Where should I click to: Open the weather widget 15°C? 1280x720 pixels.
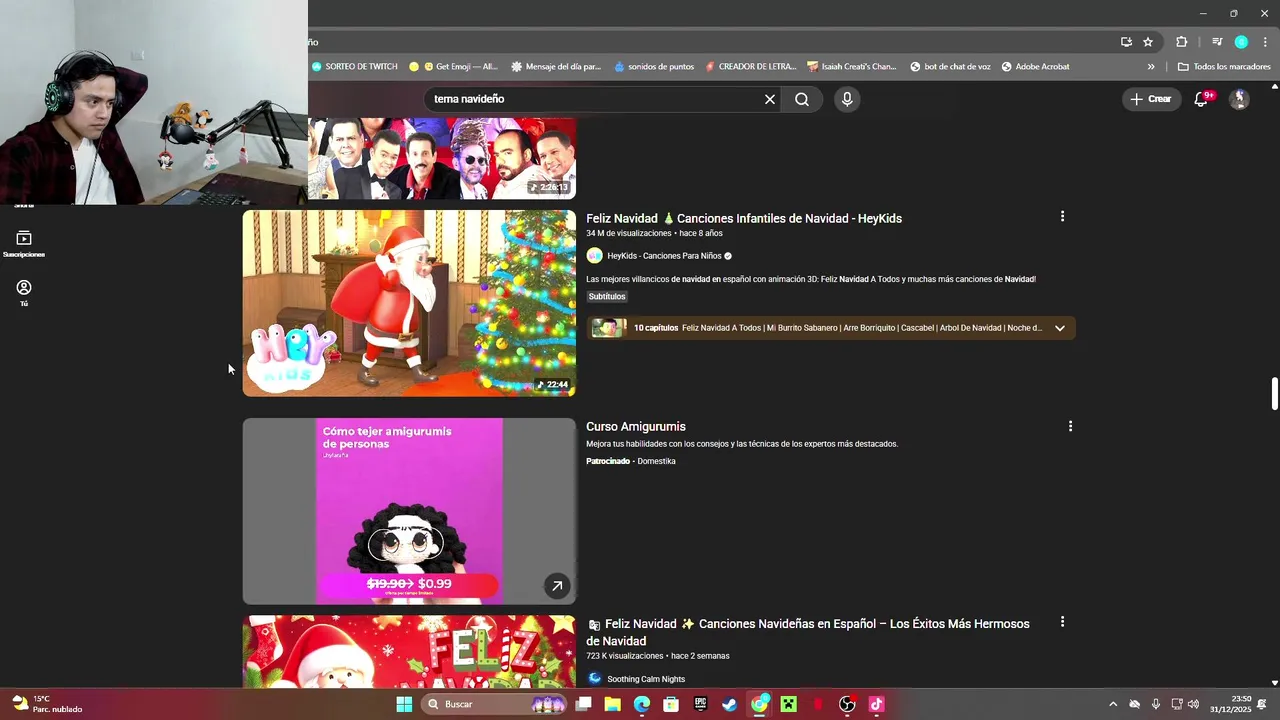pyautogui.click(x=46, y=704)
